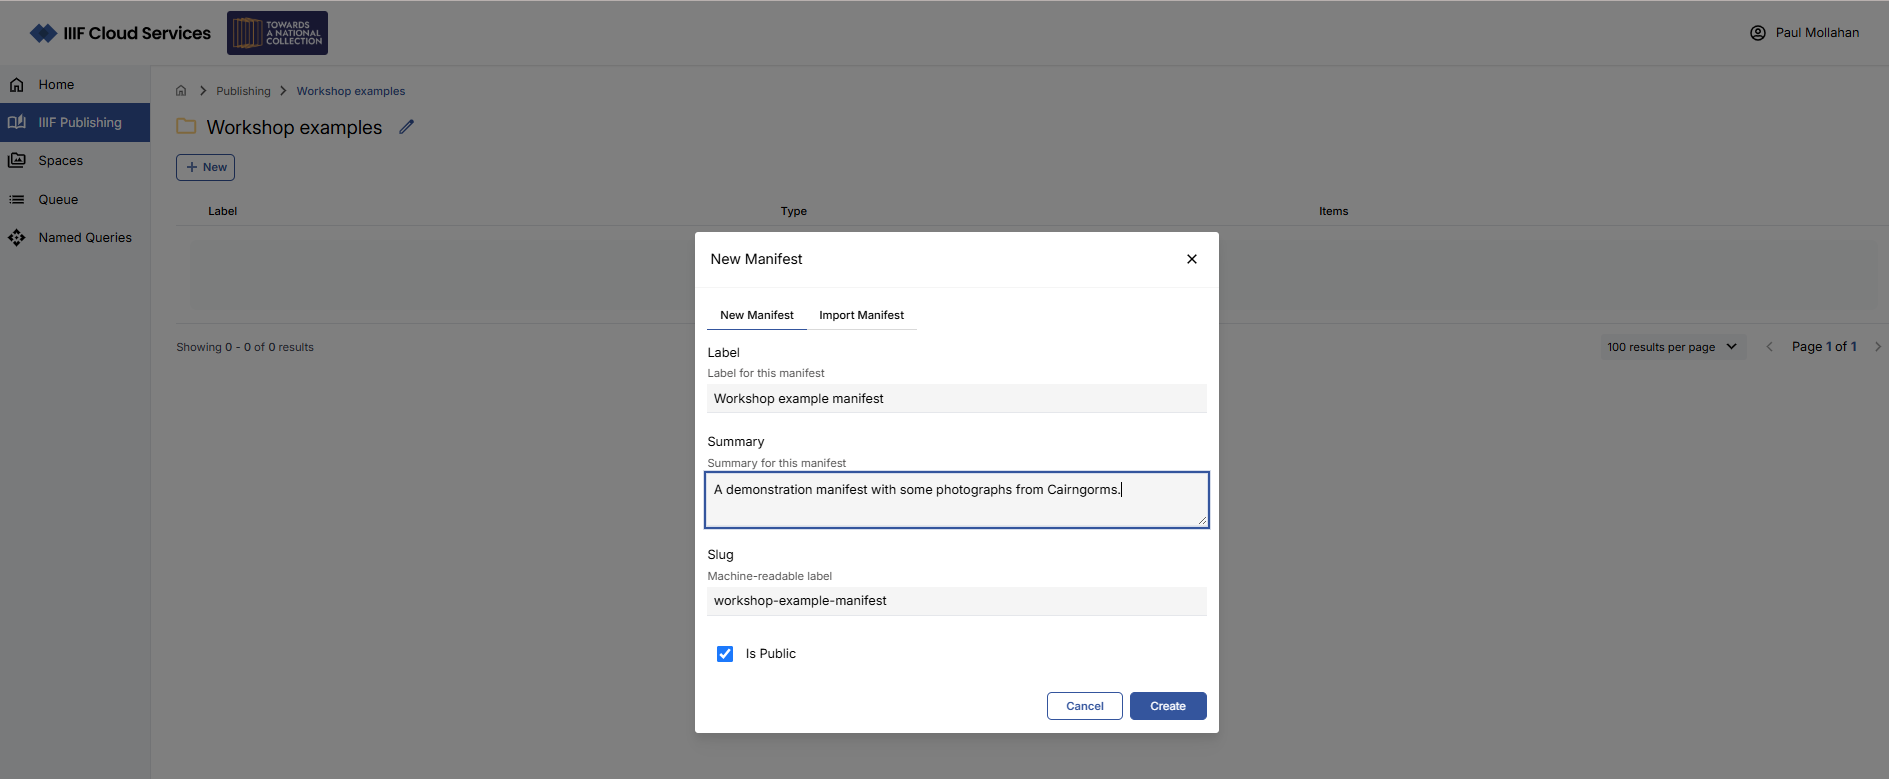
Task: Click the pencil edit icon beside Workshop examples
Action: pyautogui.click(x=406, y=127)
